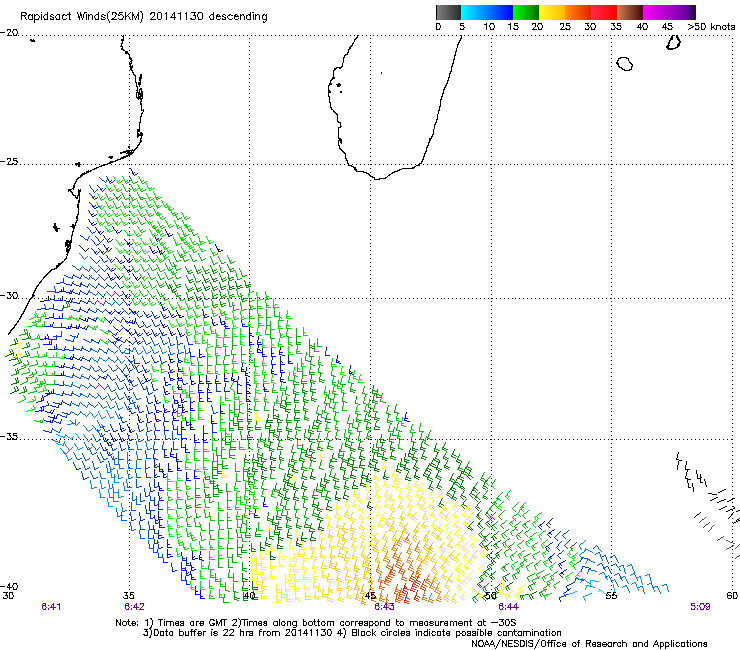This screenshot has width=740, height=650.
Task: Click the bottom-axis longitude label '30'
Action: coord(8,596)
